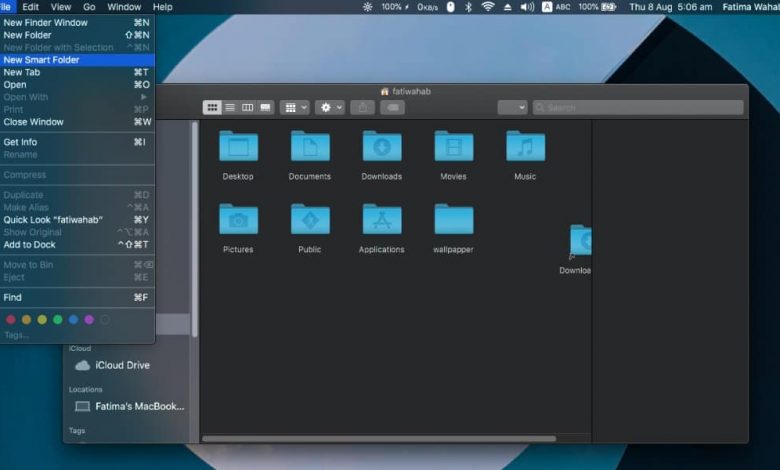This screenshot has height=470, width=780.
Task: Click the date and time clock
Action: [671, 7]
